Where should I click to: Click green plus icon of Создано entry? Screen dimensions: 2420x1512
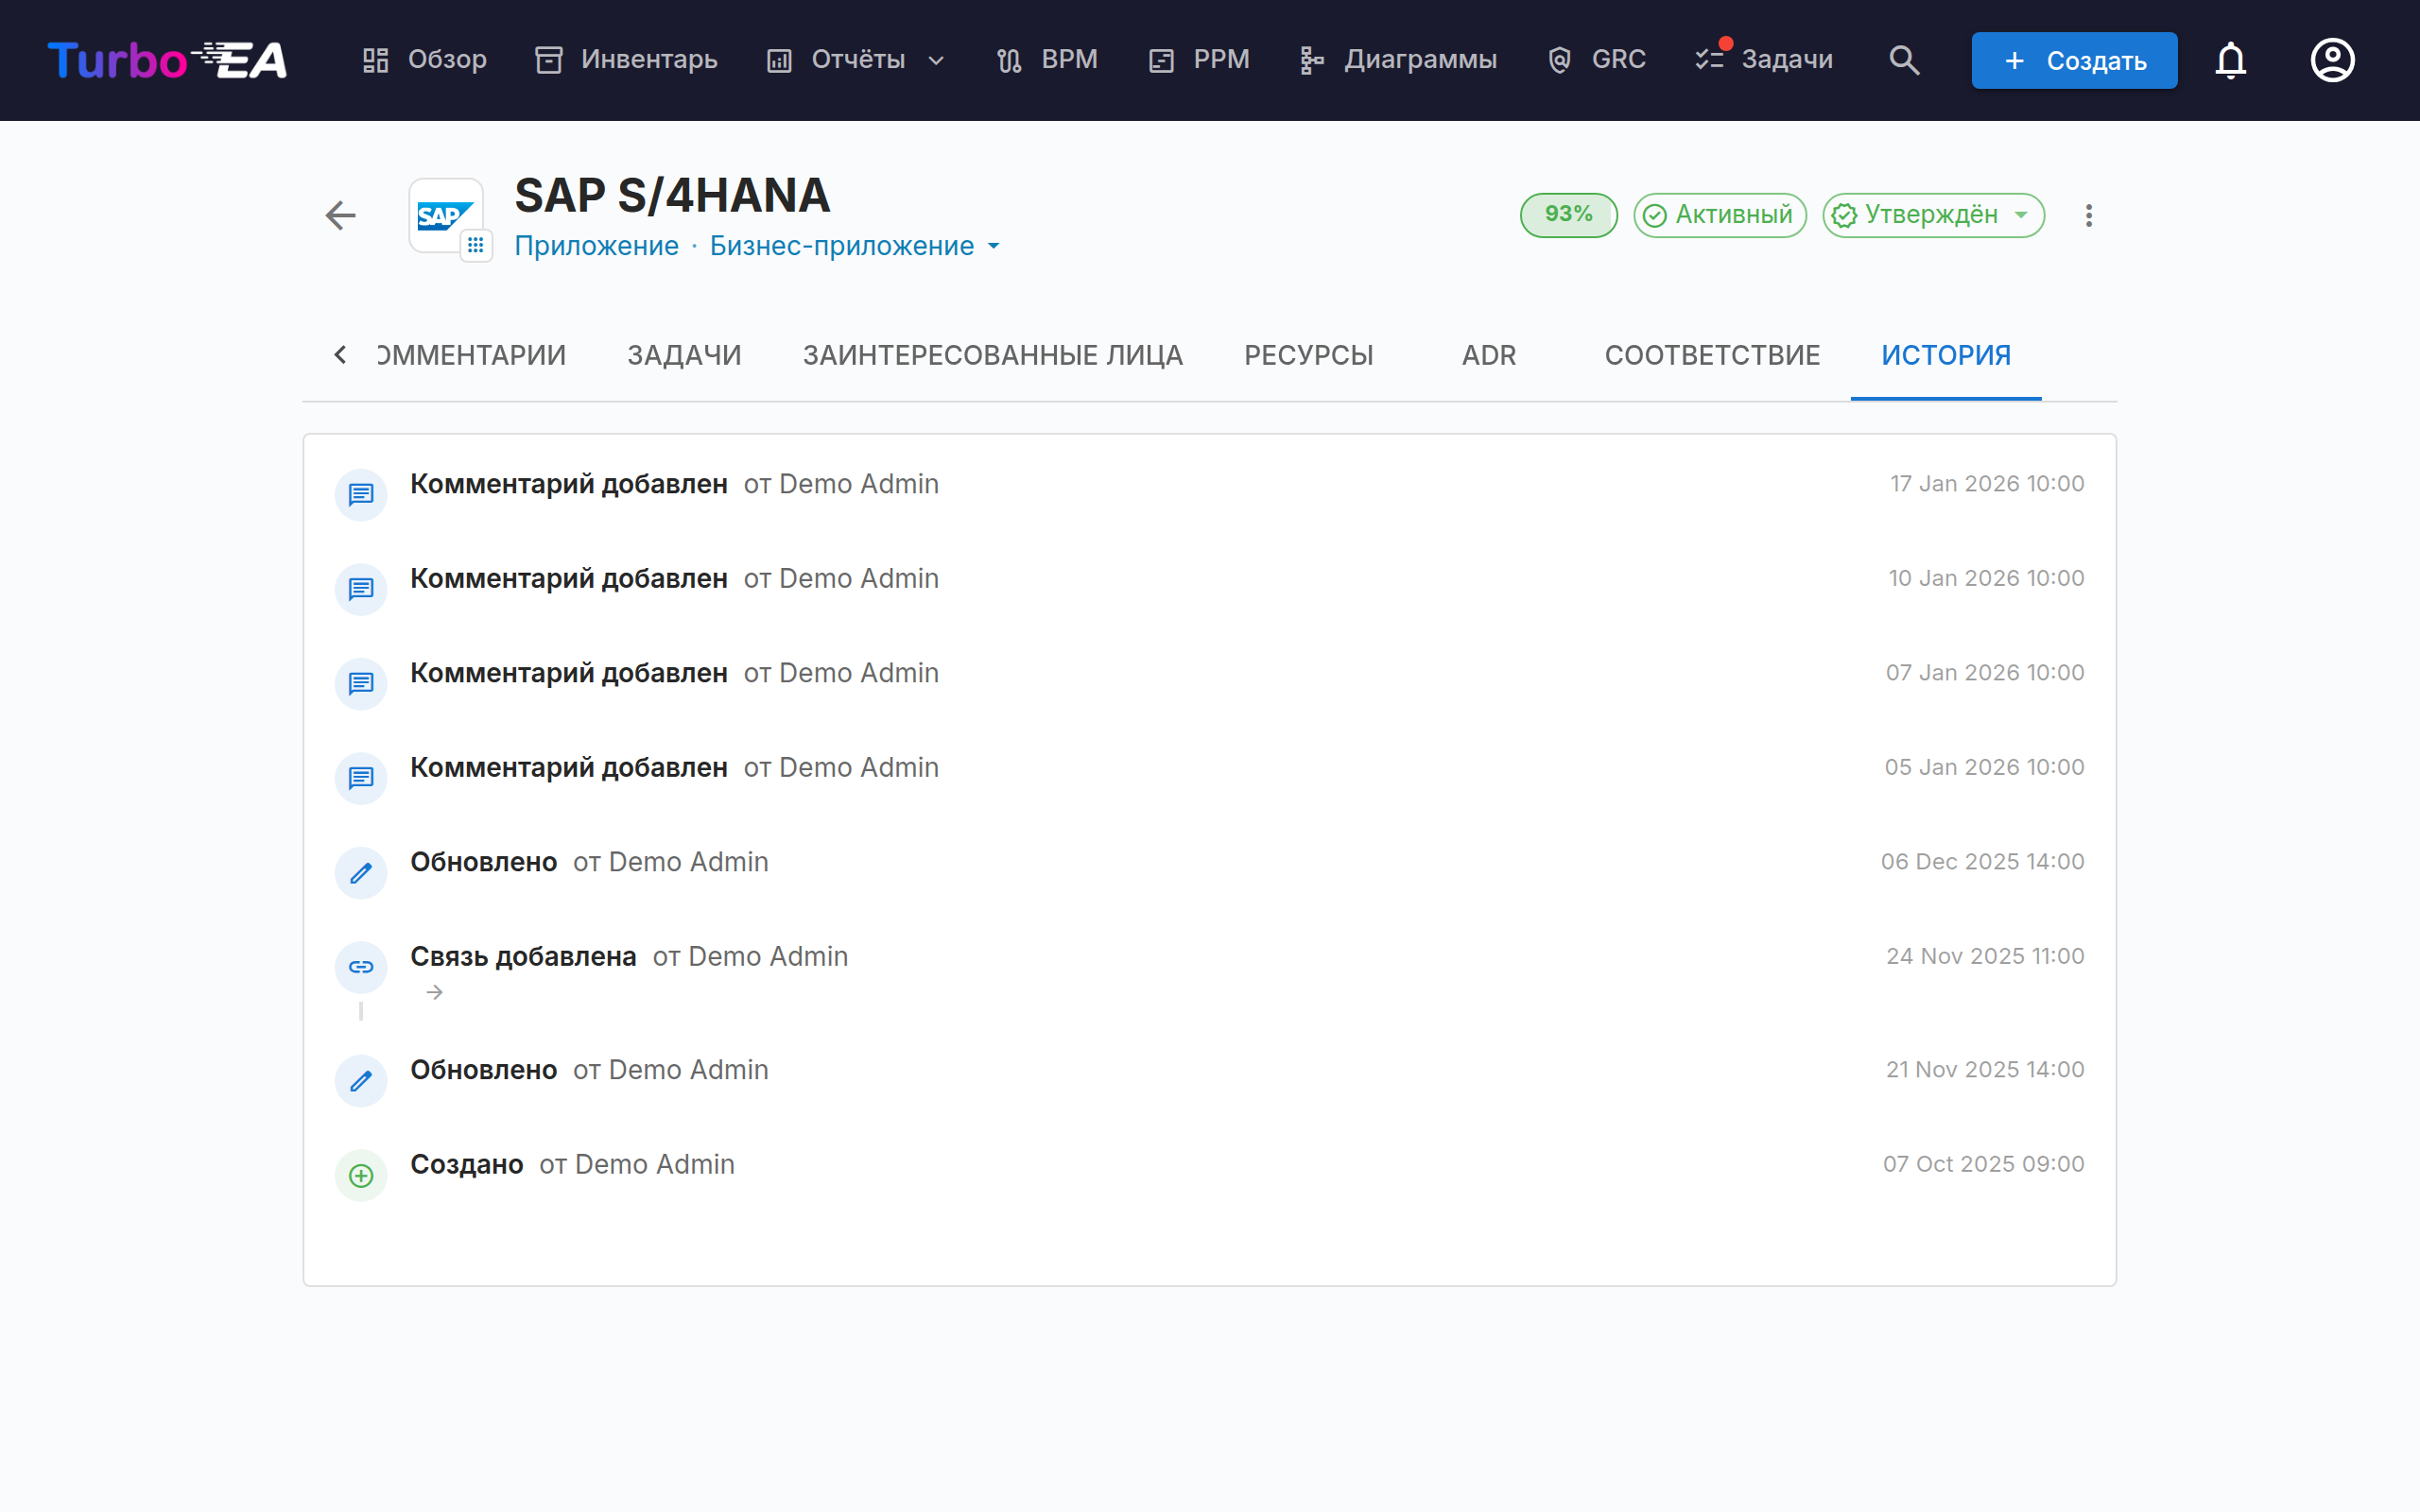(x=361, y=1175)
